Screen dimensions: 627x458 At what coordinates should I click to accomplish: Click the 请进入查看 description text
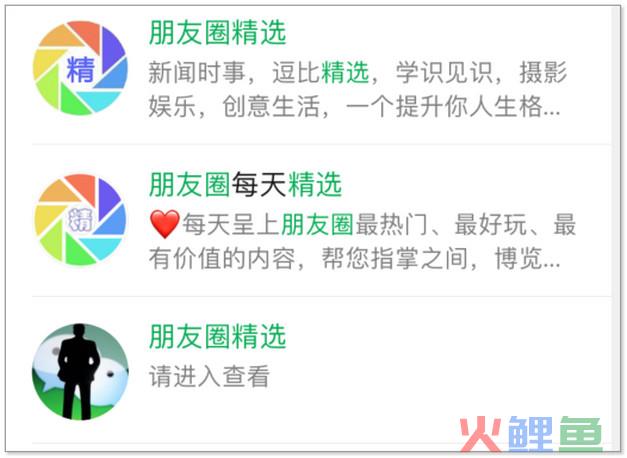(x=209, y=376)
